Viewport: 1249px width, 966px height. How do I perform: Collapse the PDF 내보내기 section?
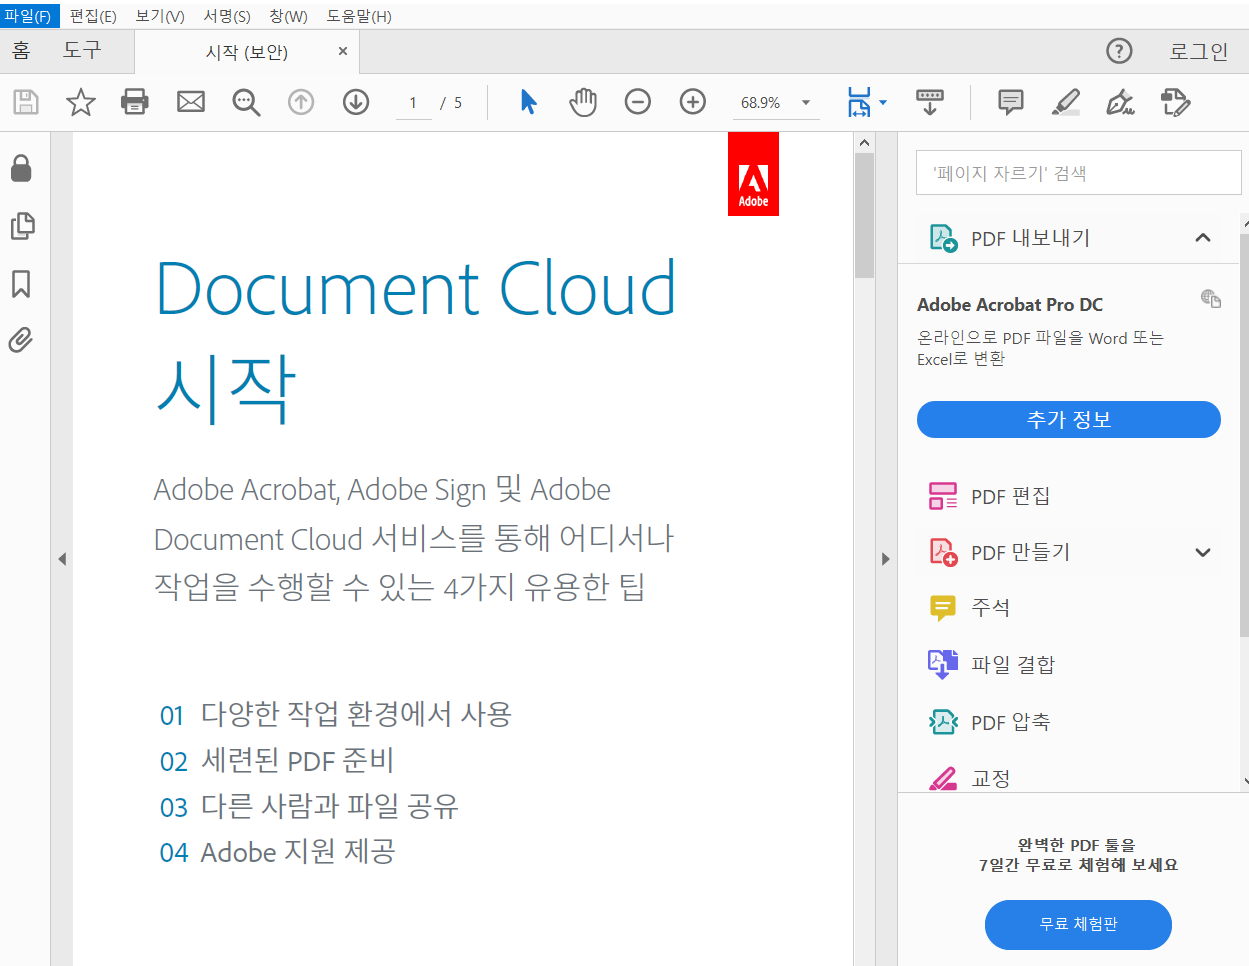tap(1203, 238)
